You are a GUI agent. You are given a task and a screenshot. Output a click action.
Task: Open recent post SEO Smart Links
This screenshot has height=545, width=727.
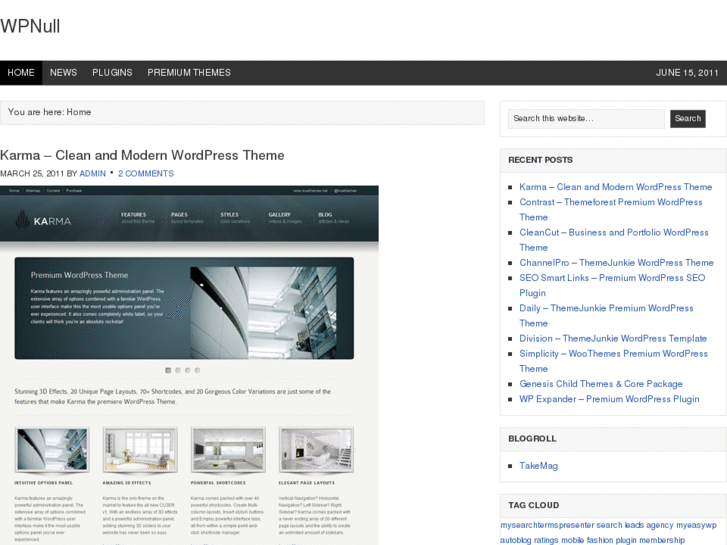click(612, 285)
